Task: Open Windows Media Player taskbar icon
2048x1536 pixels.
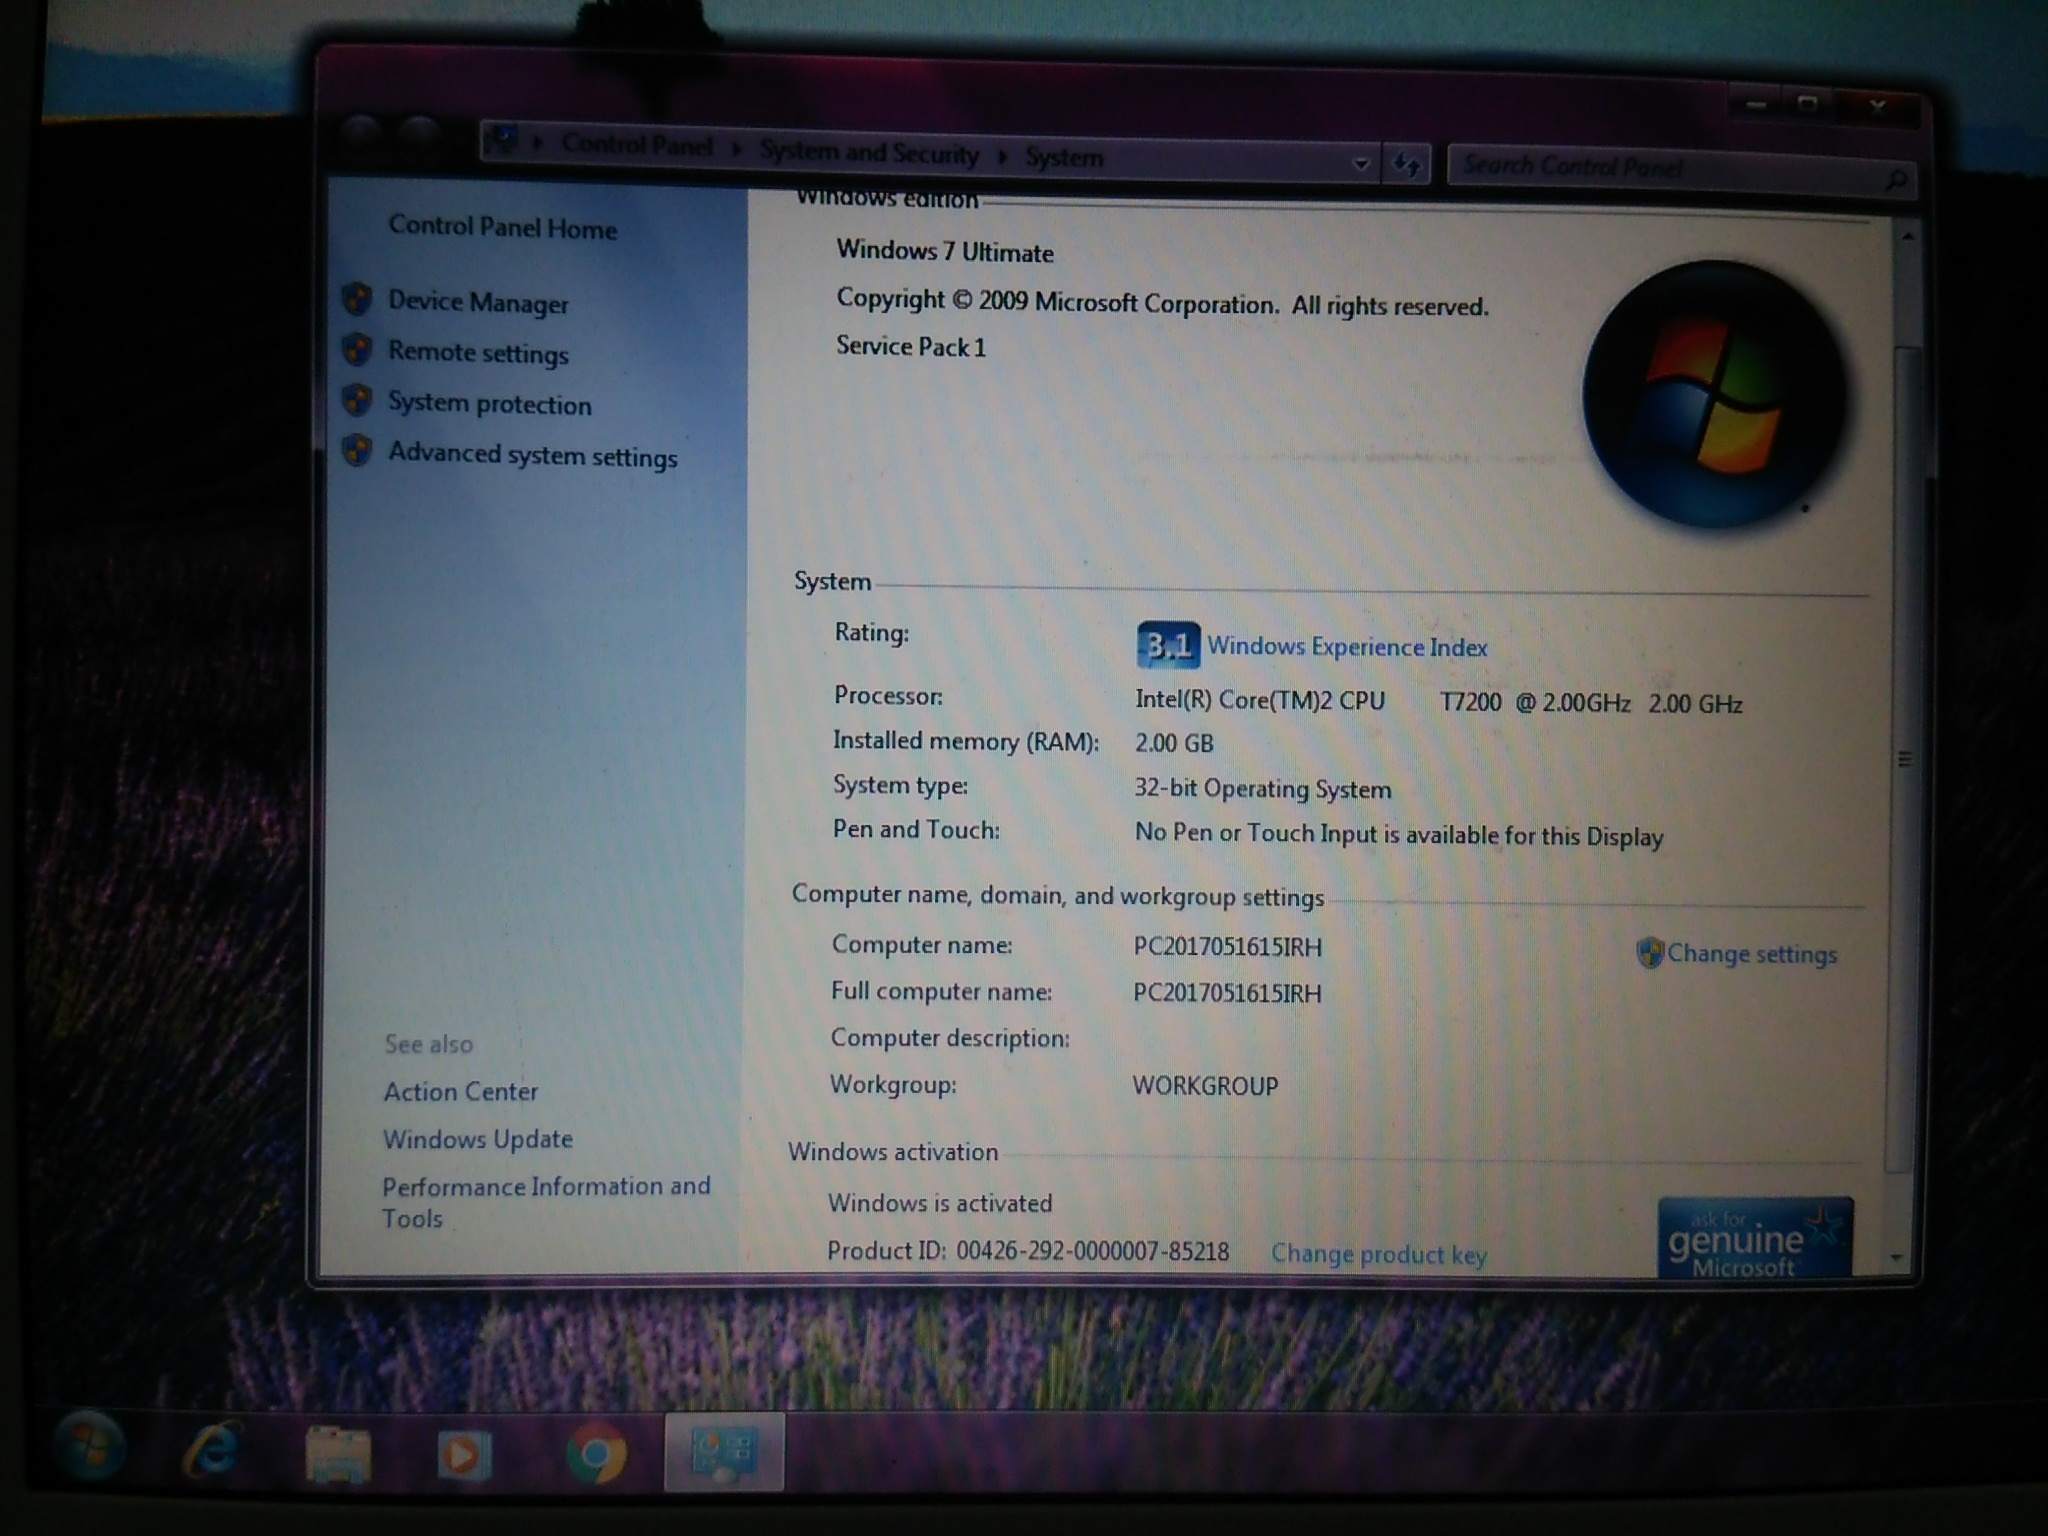Action: (x=464, y=1453)
